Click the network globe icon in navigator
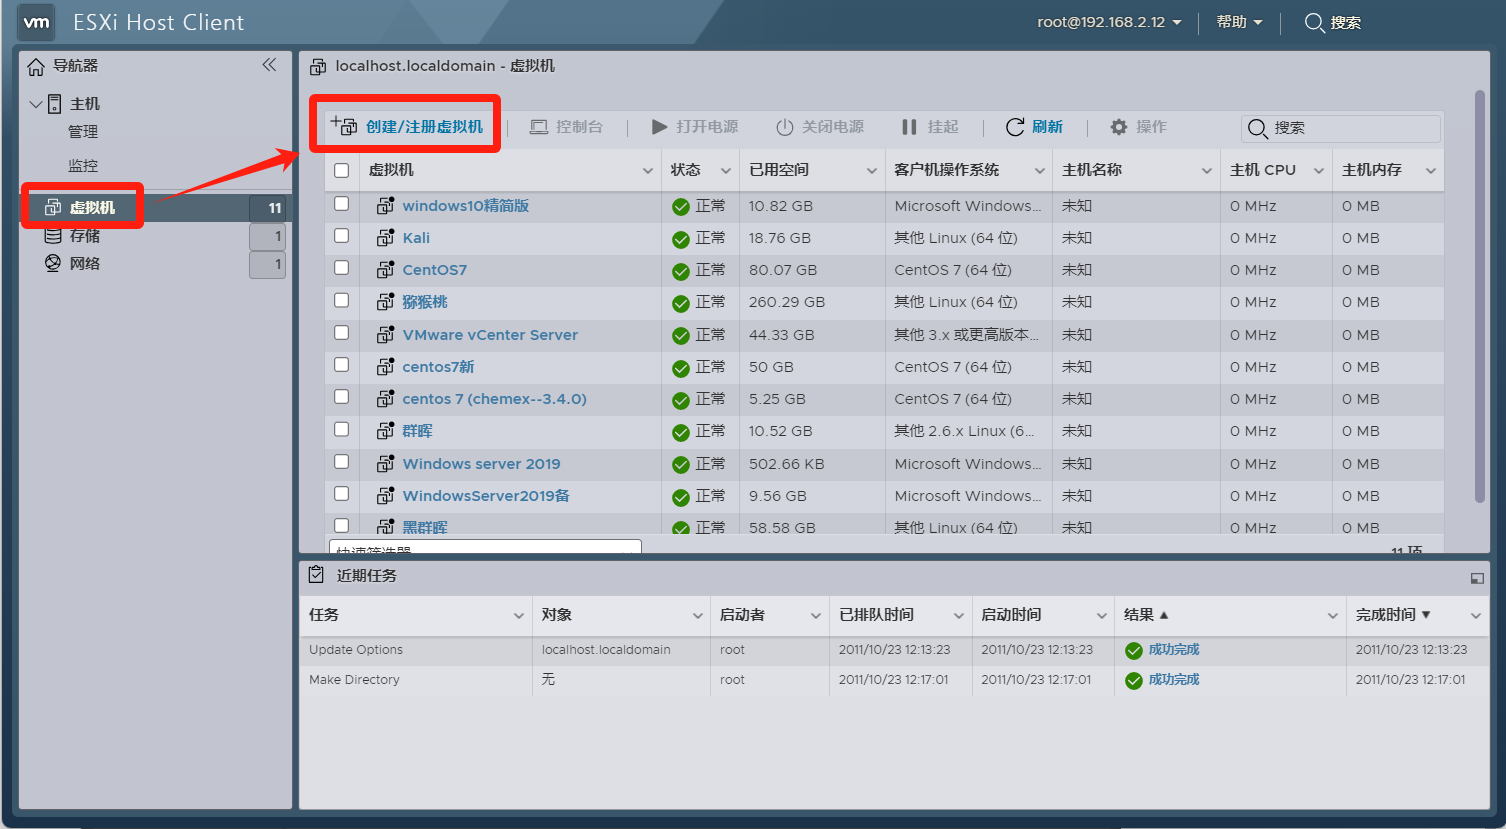This screenshot has height=829, width=1506. click(53, 264)
